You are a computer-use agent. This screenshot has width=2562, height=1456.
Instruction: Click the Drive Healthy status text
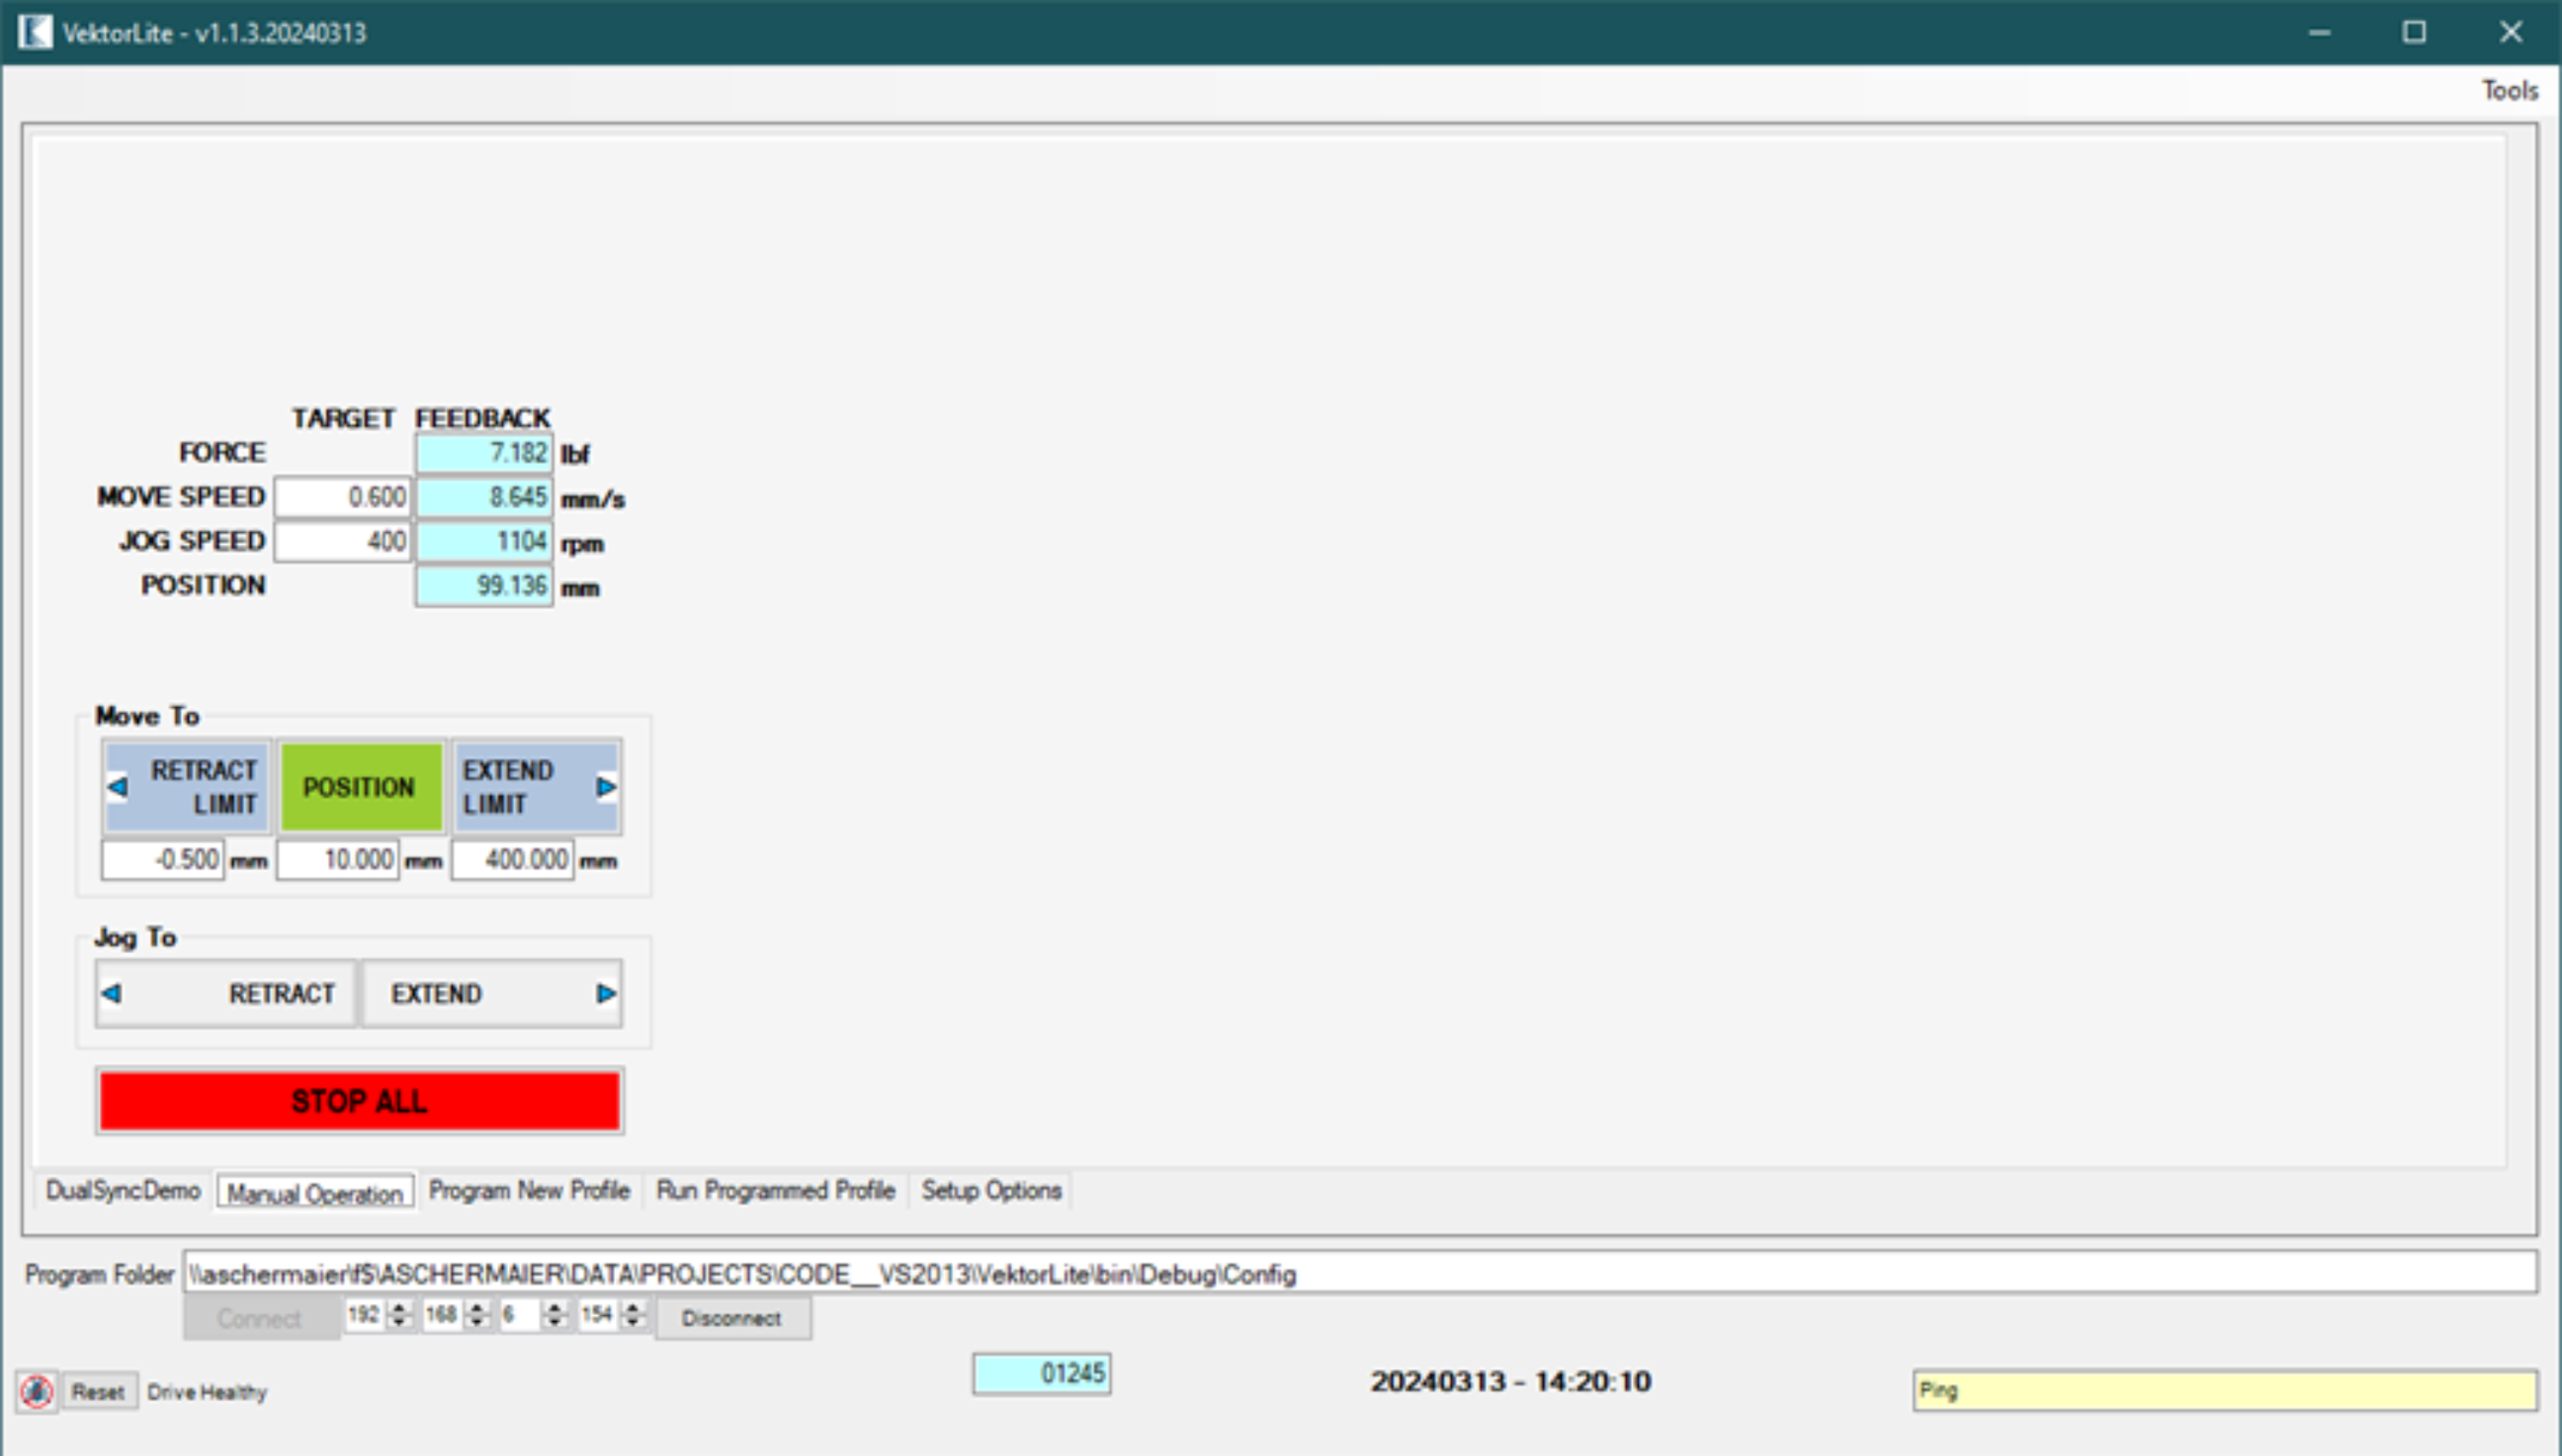(207, 1392)
